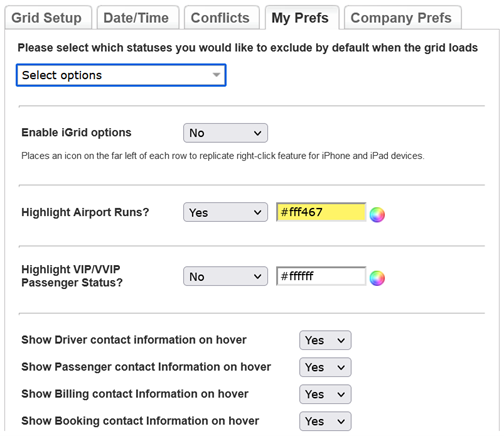
Task: Open Show Booking contact Information dropdown
Action: (x=325, y=421)
